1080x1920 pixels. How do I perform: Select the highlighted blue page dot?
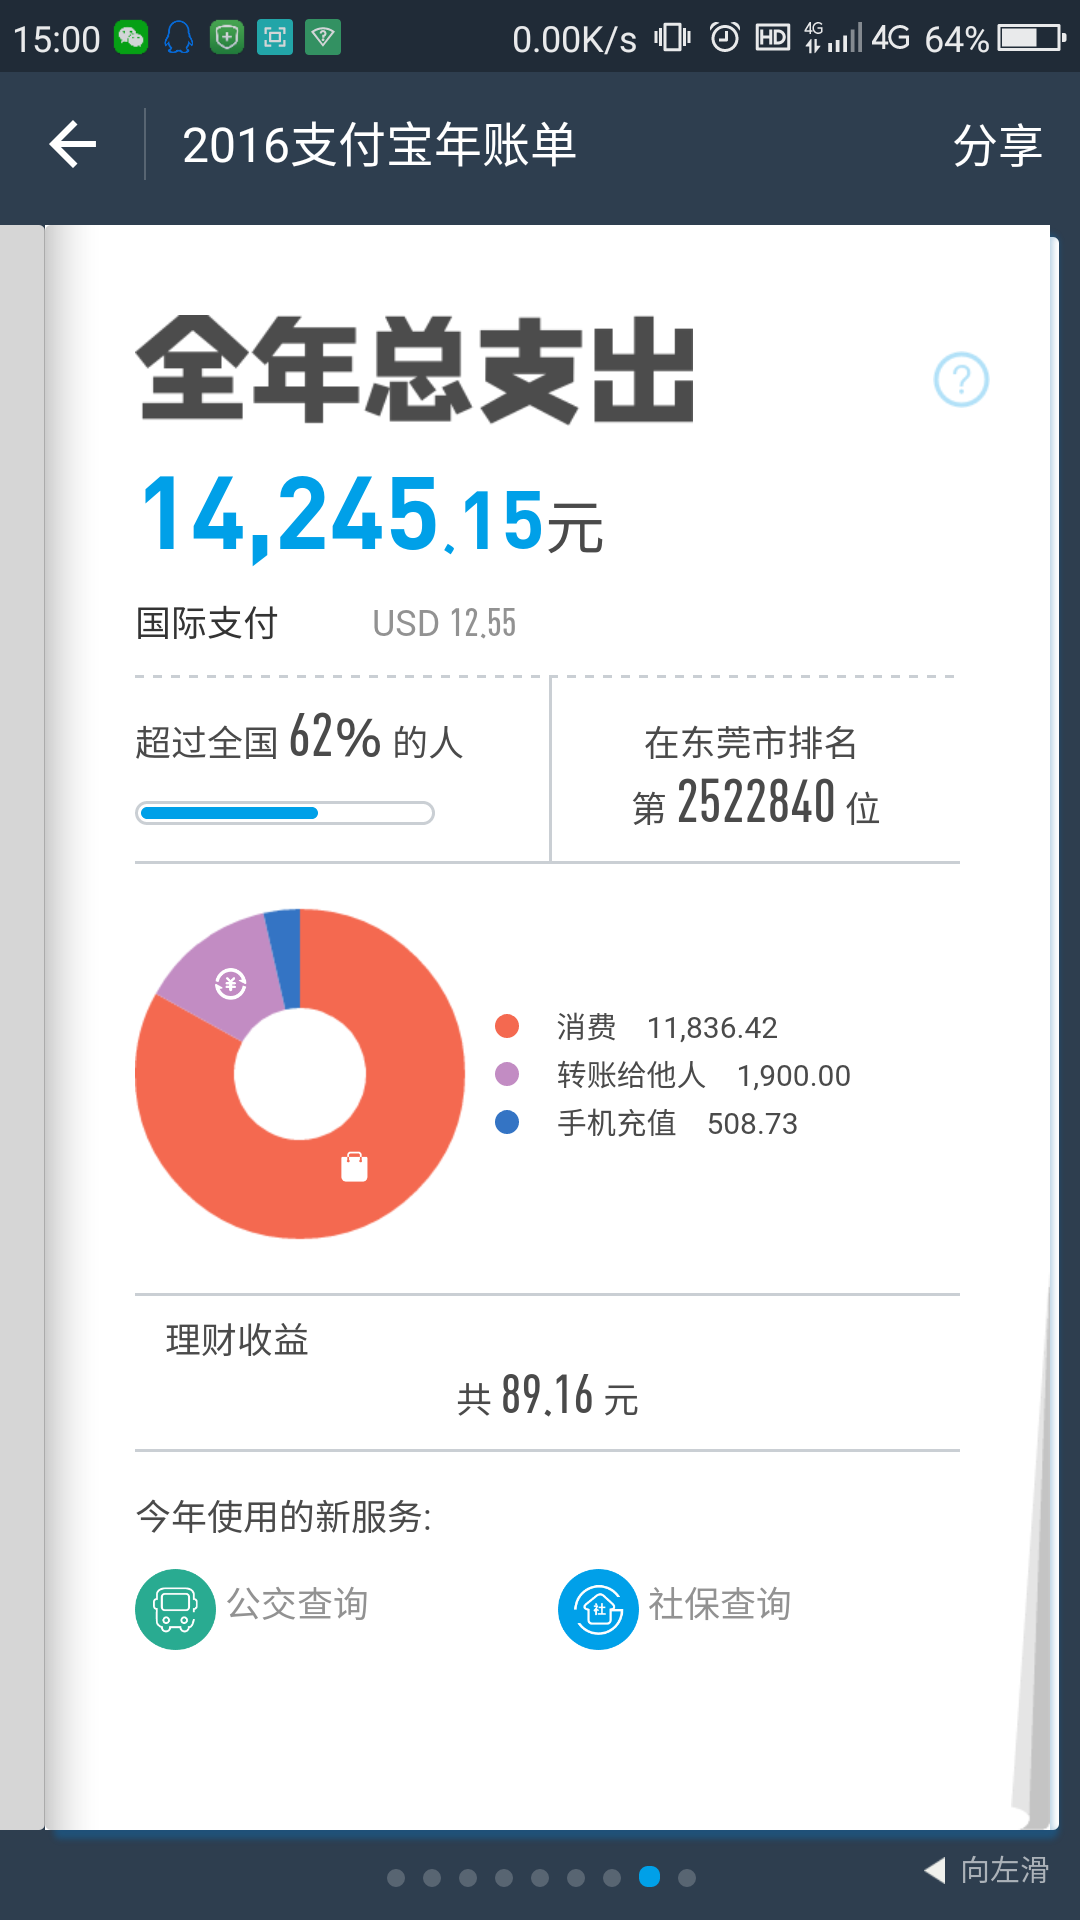point(649,1877)
